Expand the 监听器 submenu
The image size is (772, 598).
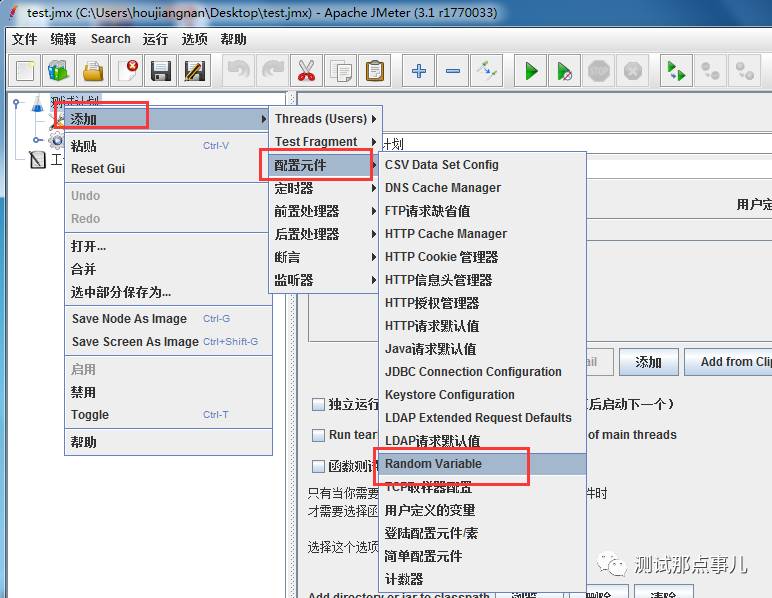pos(325,281)
